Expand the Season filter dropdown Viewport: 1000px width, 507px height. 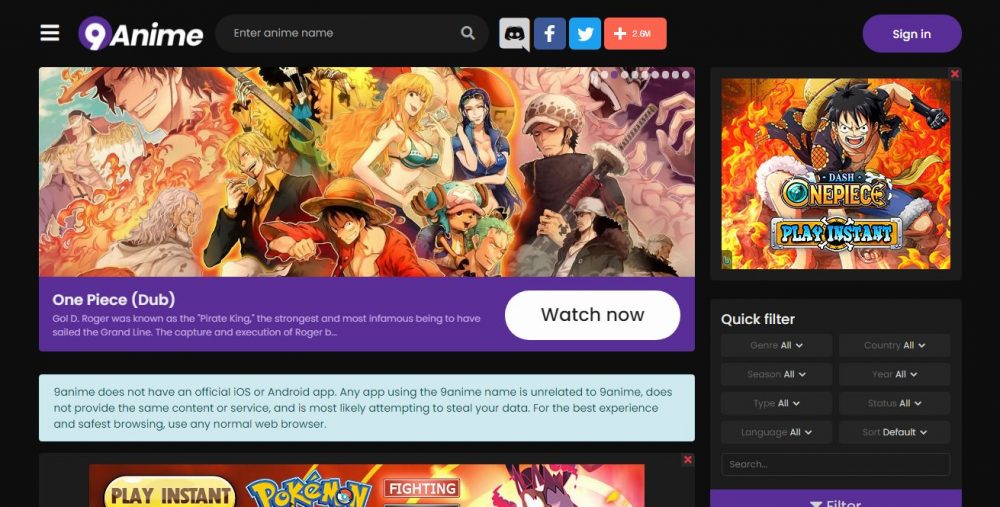pos(776,374)
